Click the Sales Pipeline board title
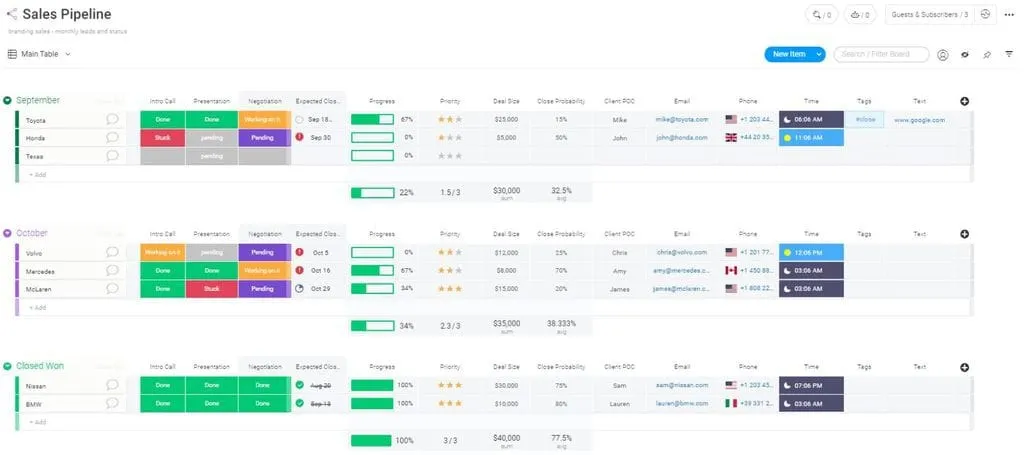1024x455 pixels. [67, 14]
